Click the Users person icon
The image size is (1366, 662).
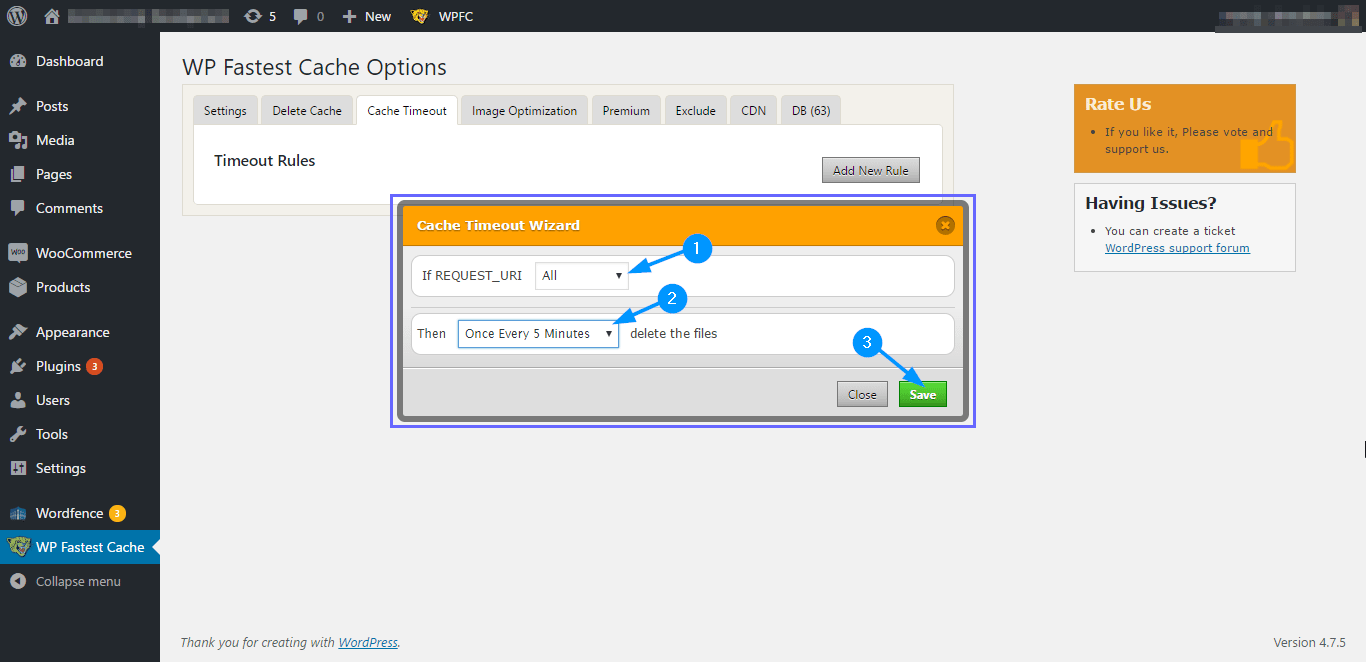click(18, 400)
